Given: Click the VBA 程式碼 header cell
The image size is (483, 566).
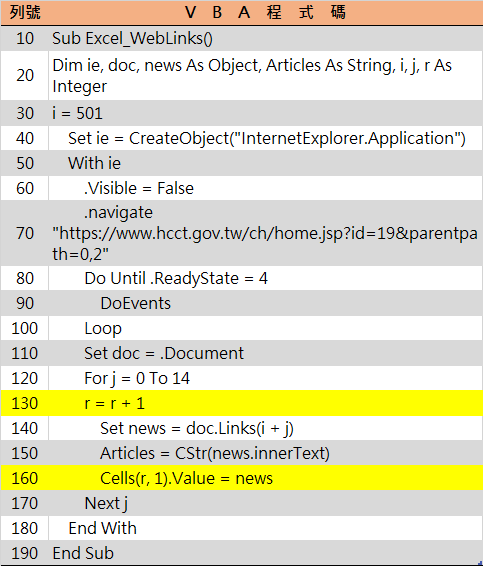Looking at the screenshot, I should [x=265, y=13].
